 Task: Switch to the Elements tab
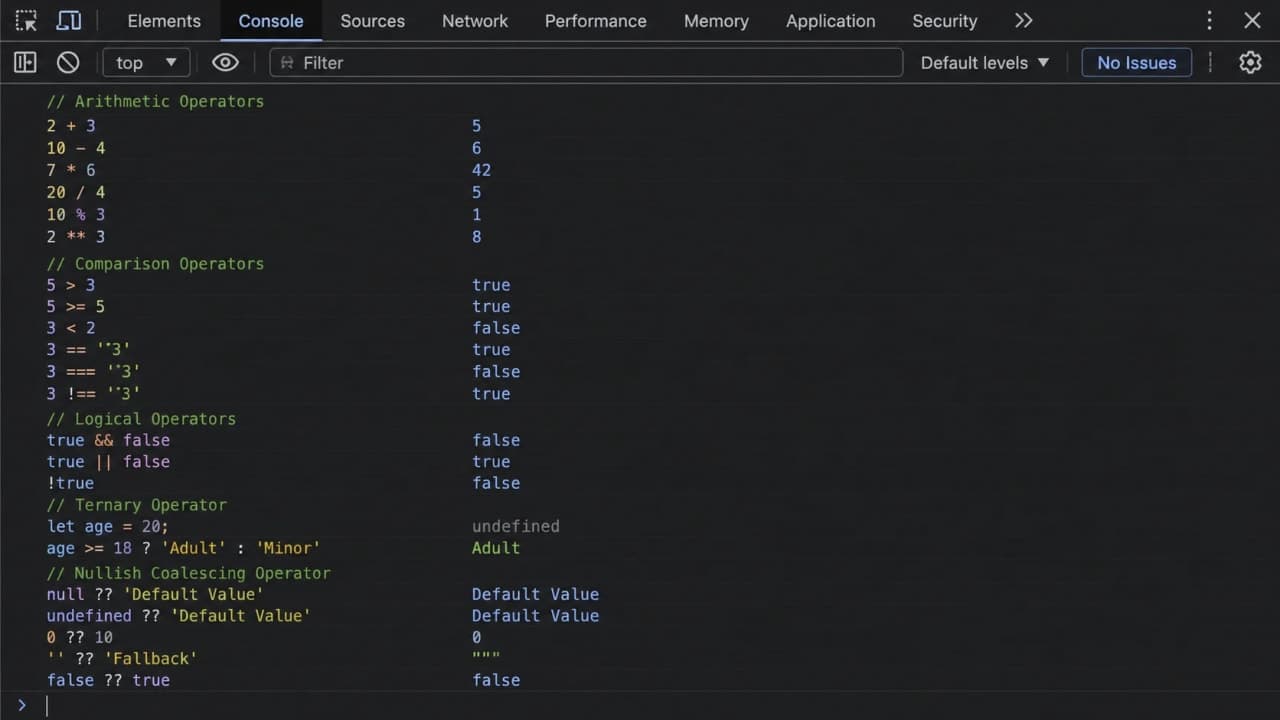pos(164,21)
